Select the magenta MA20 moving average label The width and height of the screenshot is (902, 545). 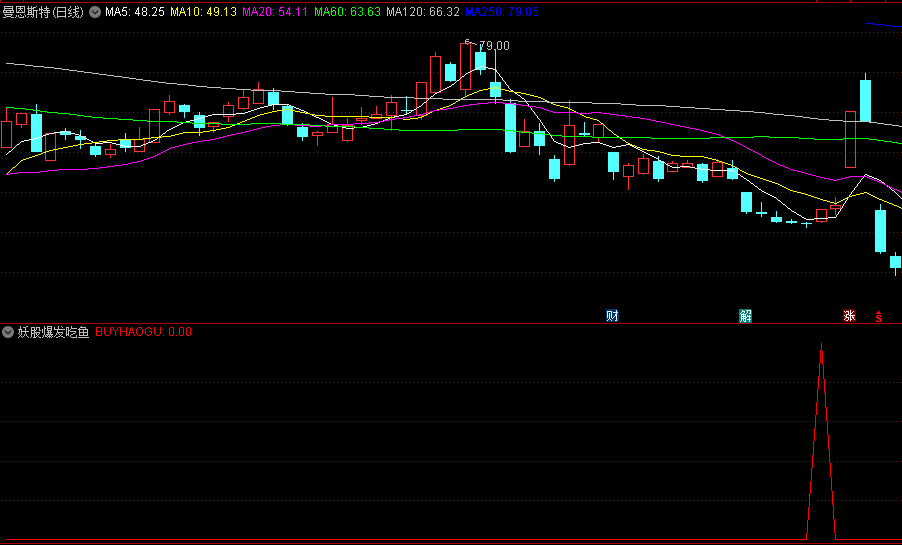pyautogui.click(x=275, y=12)
